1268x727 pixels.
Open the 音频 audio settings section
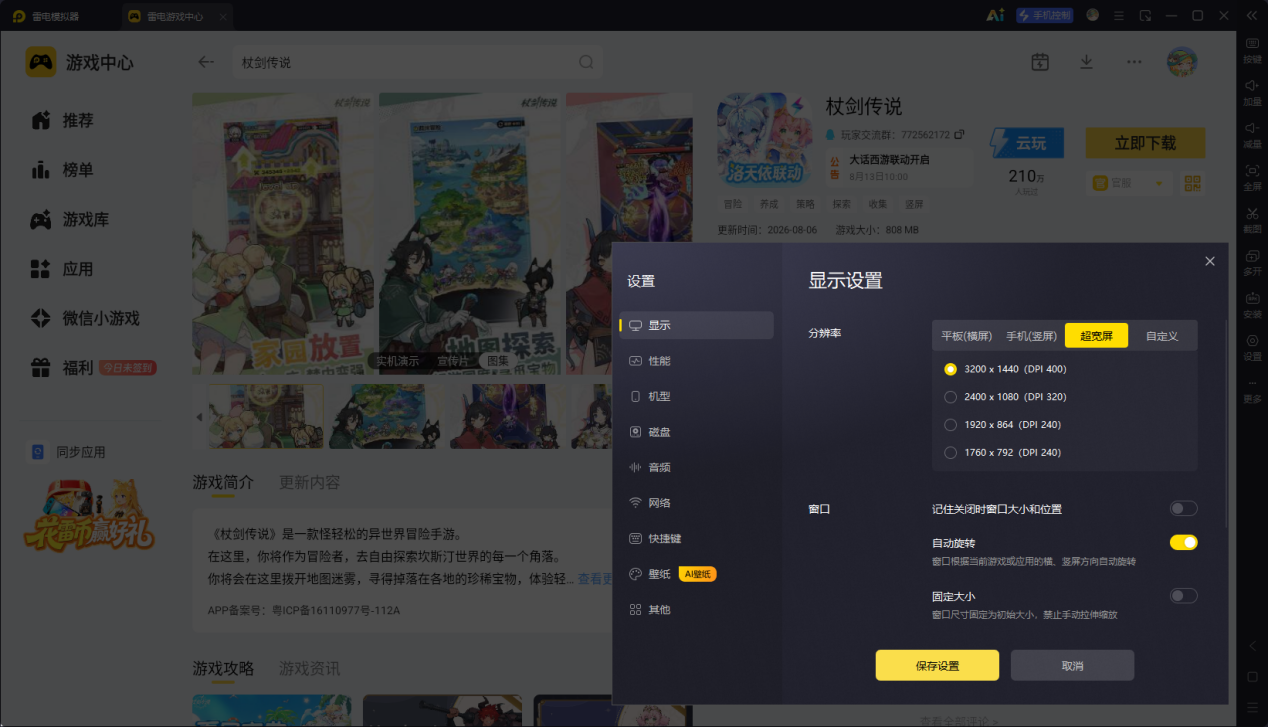pos(696,467)
